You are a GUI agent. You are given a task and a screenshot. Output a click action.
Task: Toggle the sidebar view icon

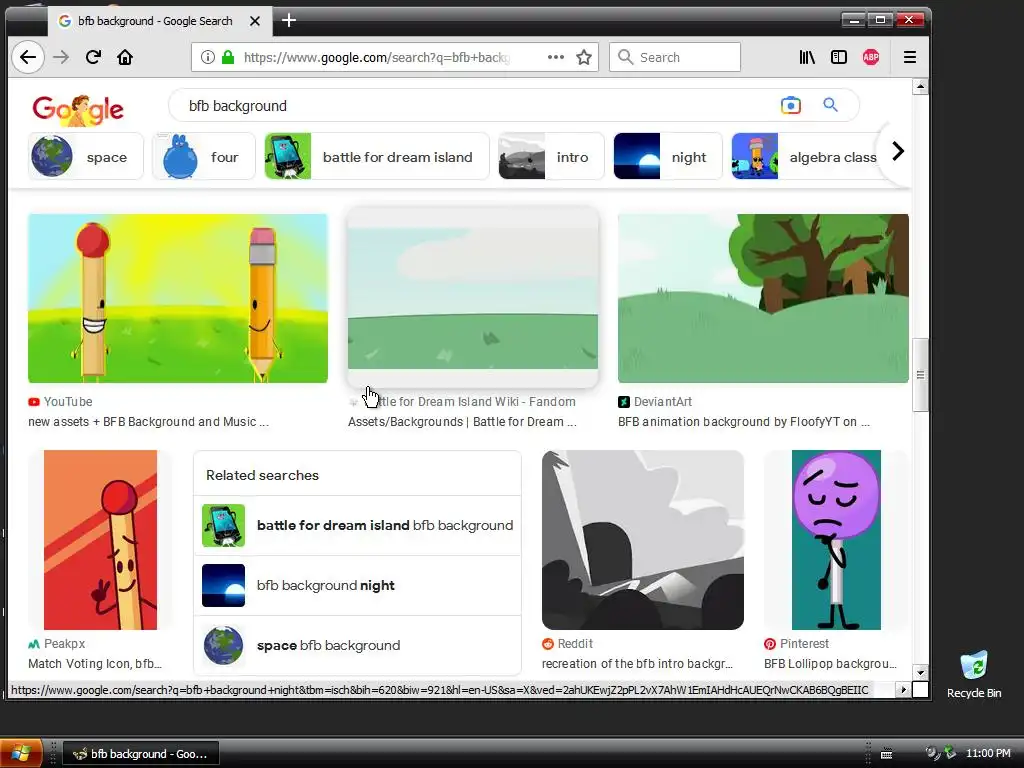839,57
